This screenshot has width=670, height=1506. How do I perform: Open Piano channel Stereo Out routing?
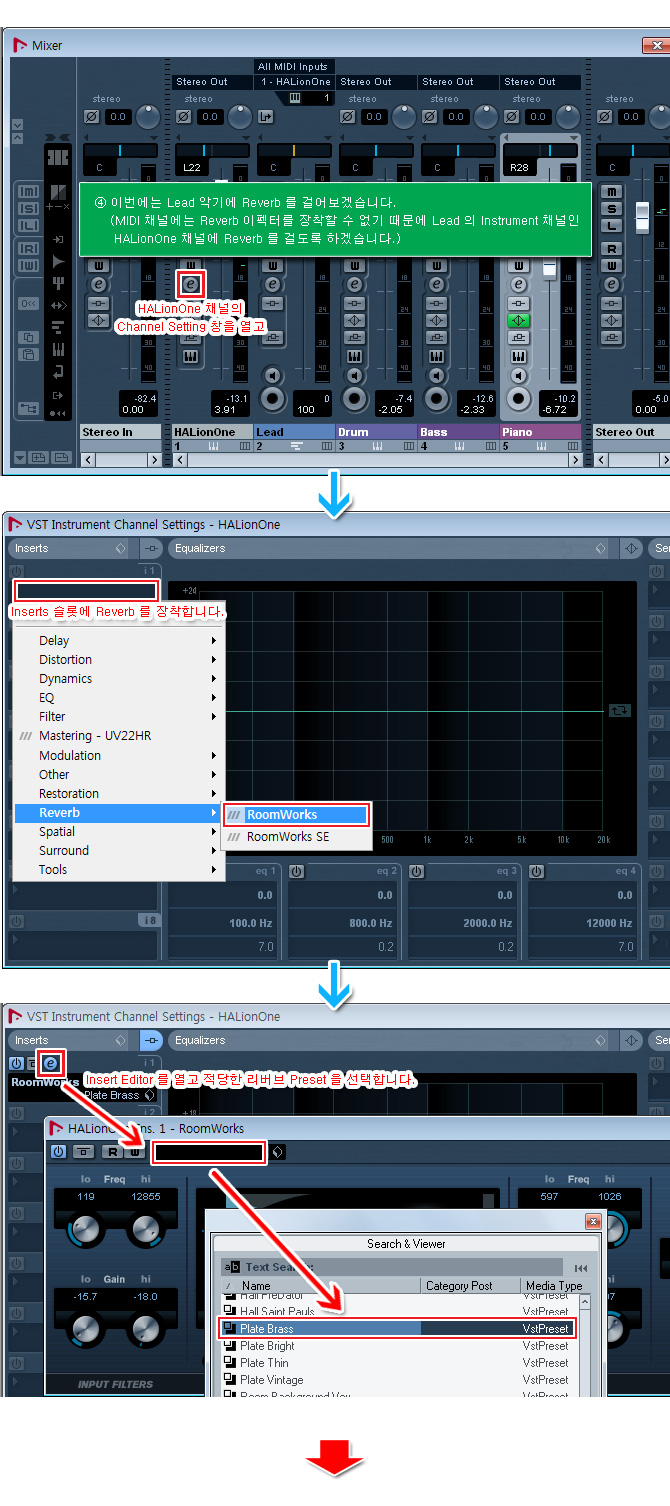coord(540,82)
